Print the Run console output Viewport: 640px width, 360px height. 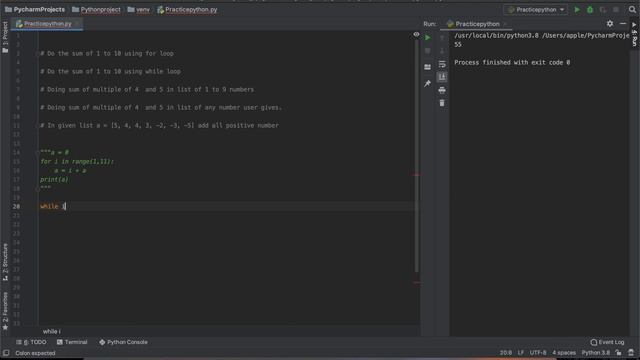[x=442, y=90]
